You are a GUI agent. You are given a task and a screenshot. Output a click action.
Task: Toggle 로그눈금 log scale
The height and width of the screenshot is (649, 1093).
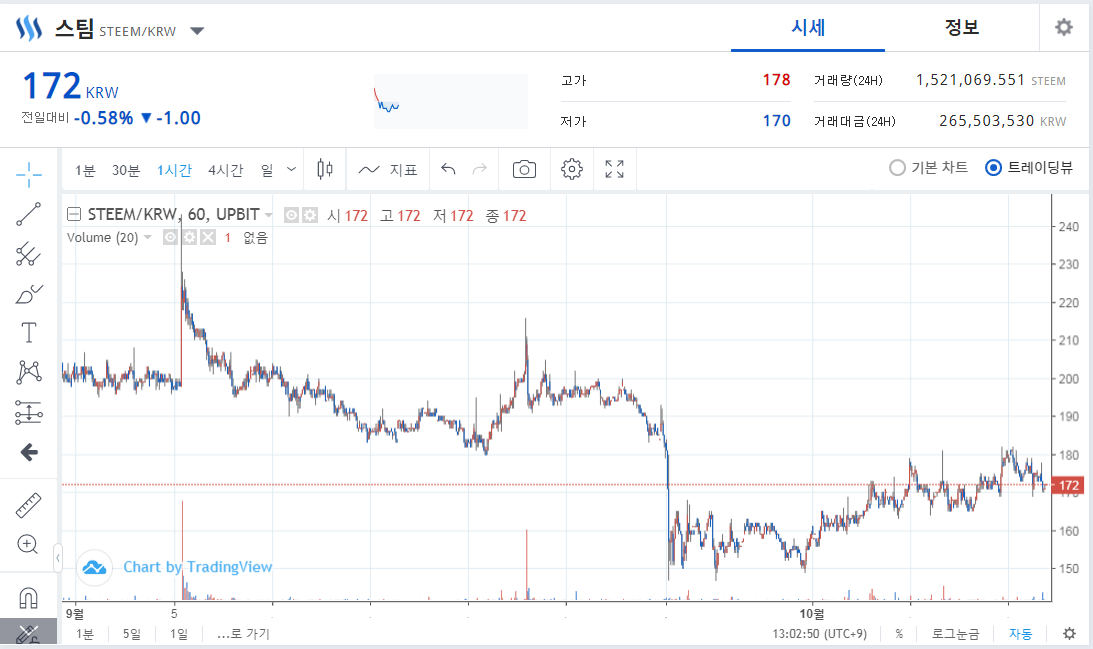(955, 634)
